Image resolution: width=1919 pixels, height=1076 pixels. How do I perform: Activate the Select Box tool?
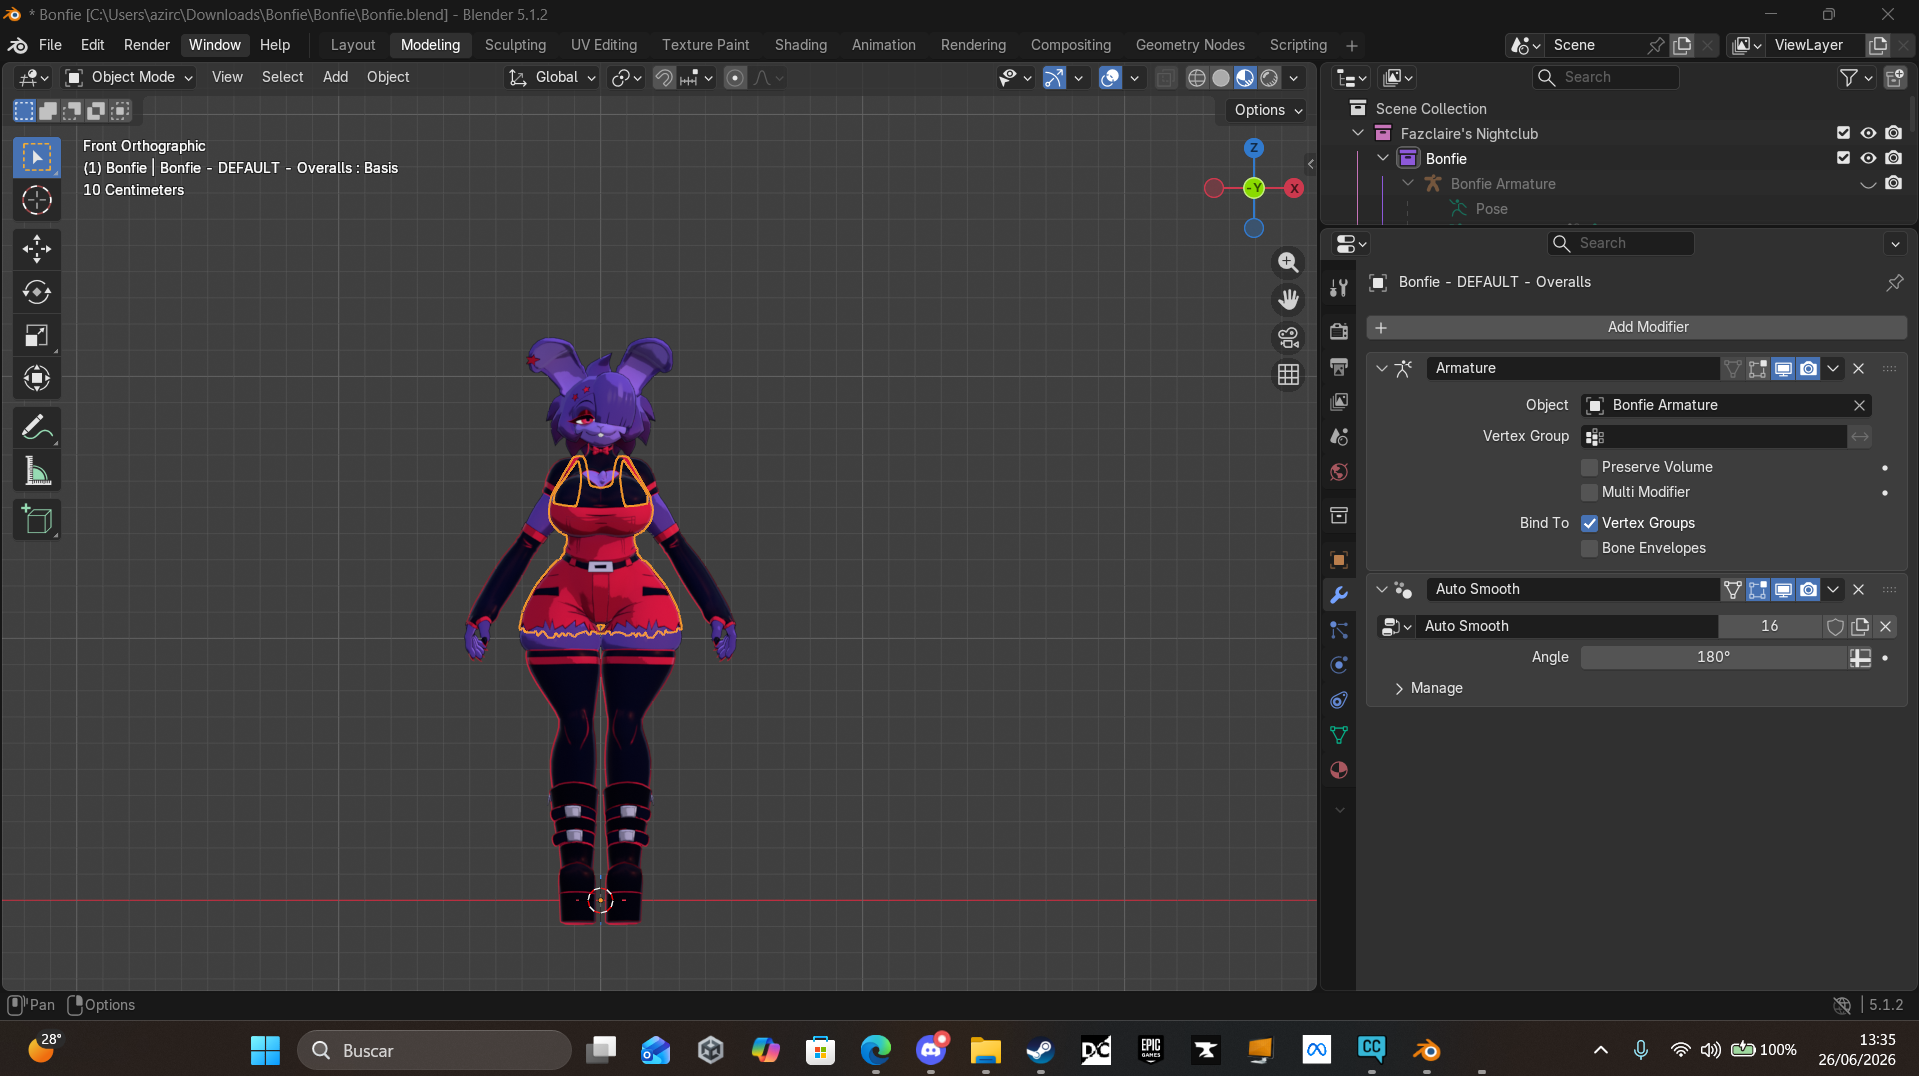pyautogui.click(x=37, y=158)
